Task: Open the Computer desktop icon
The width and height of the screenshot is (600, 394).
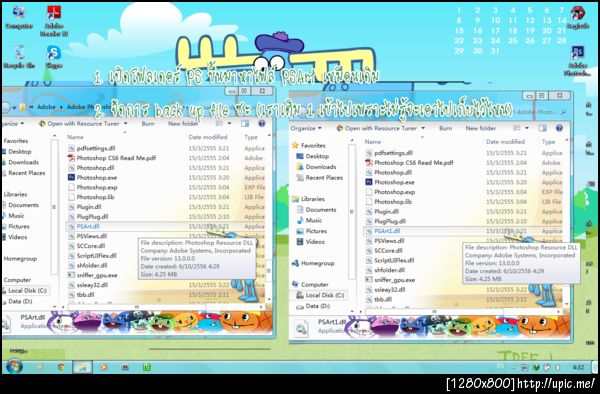Action: point(18,17)
